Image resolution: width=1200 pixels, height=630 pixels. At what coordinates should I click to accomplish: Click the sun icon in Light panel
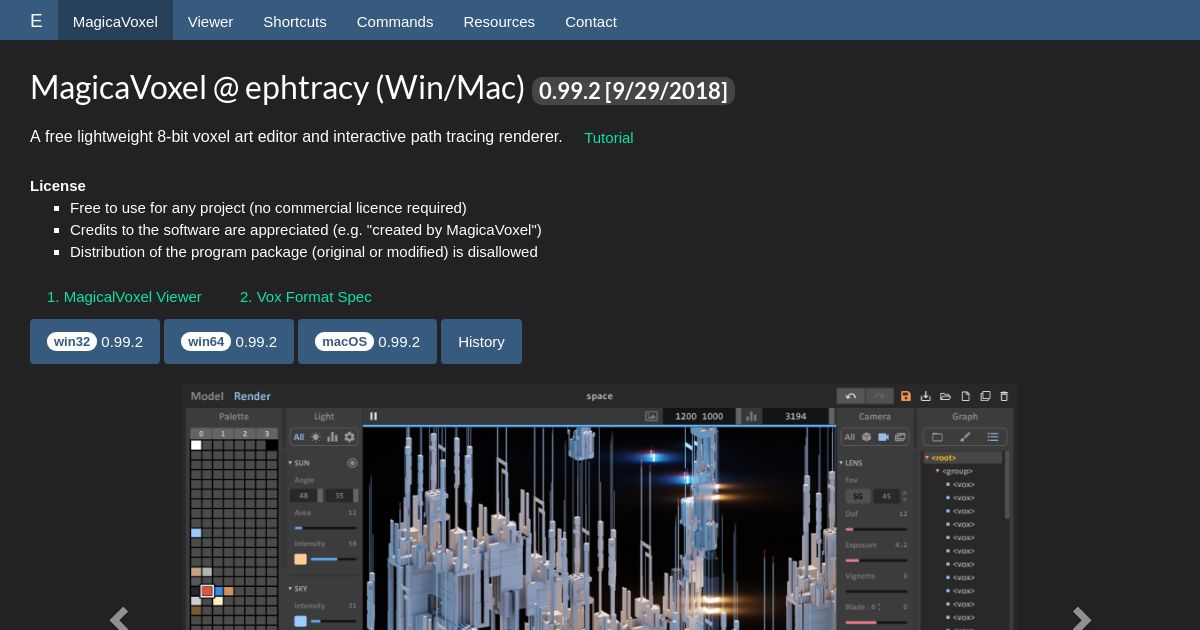tap(316, 437)
